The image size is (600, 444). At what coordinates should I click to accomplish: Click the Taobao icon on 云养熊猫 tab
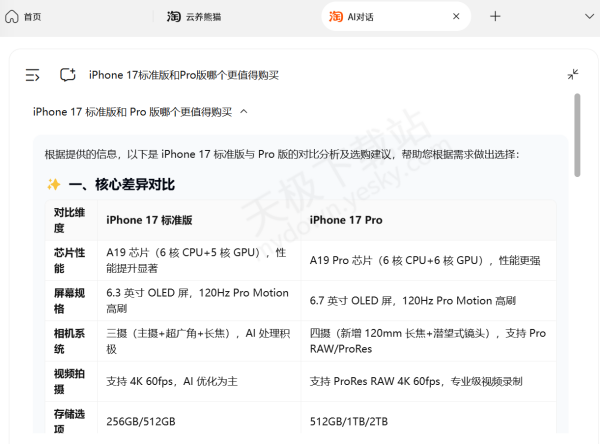(x=174, y=16)
